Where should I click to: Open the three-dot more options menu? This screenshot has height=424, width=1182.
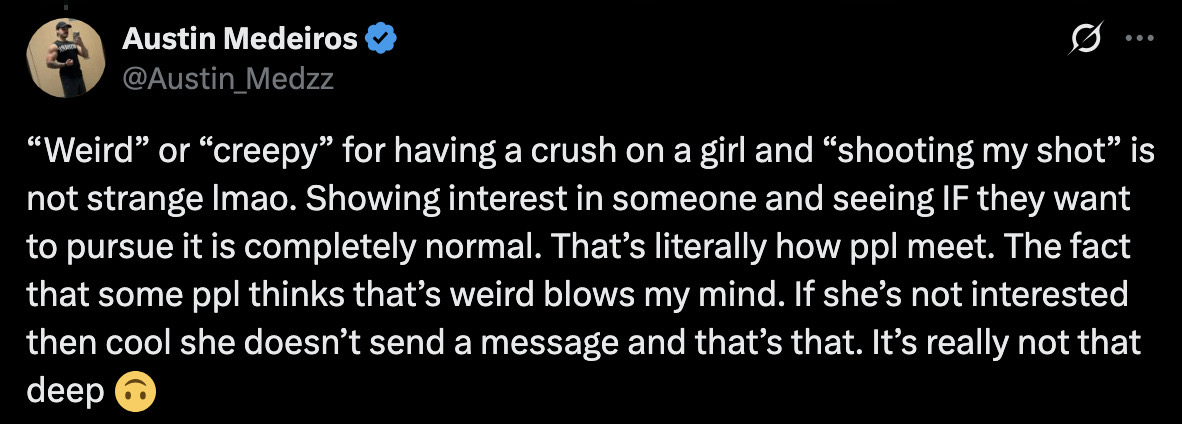point(1139,40)
